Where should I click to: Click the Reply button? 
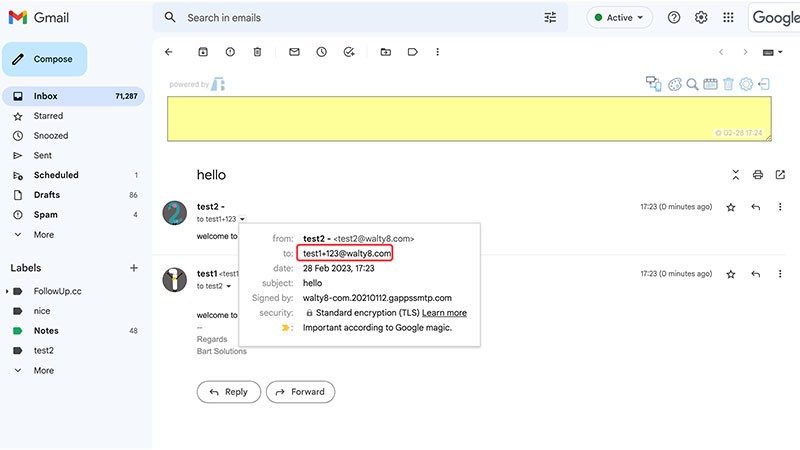[229, 392]
